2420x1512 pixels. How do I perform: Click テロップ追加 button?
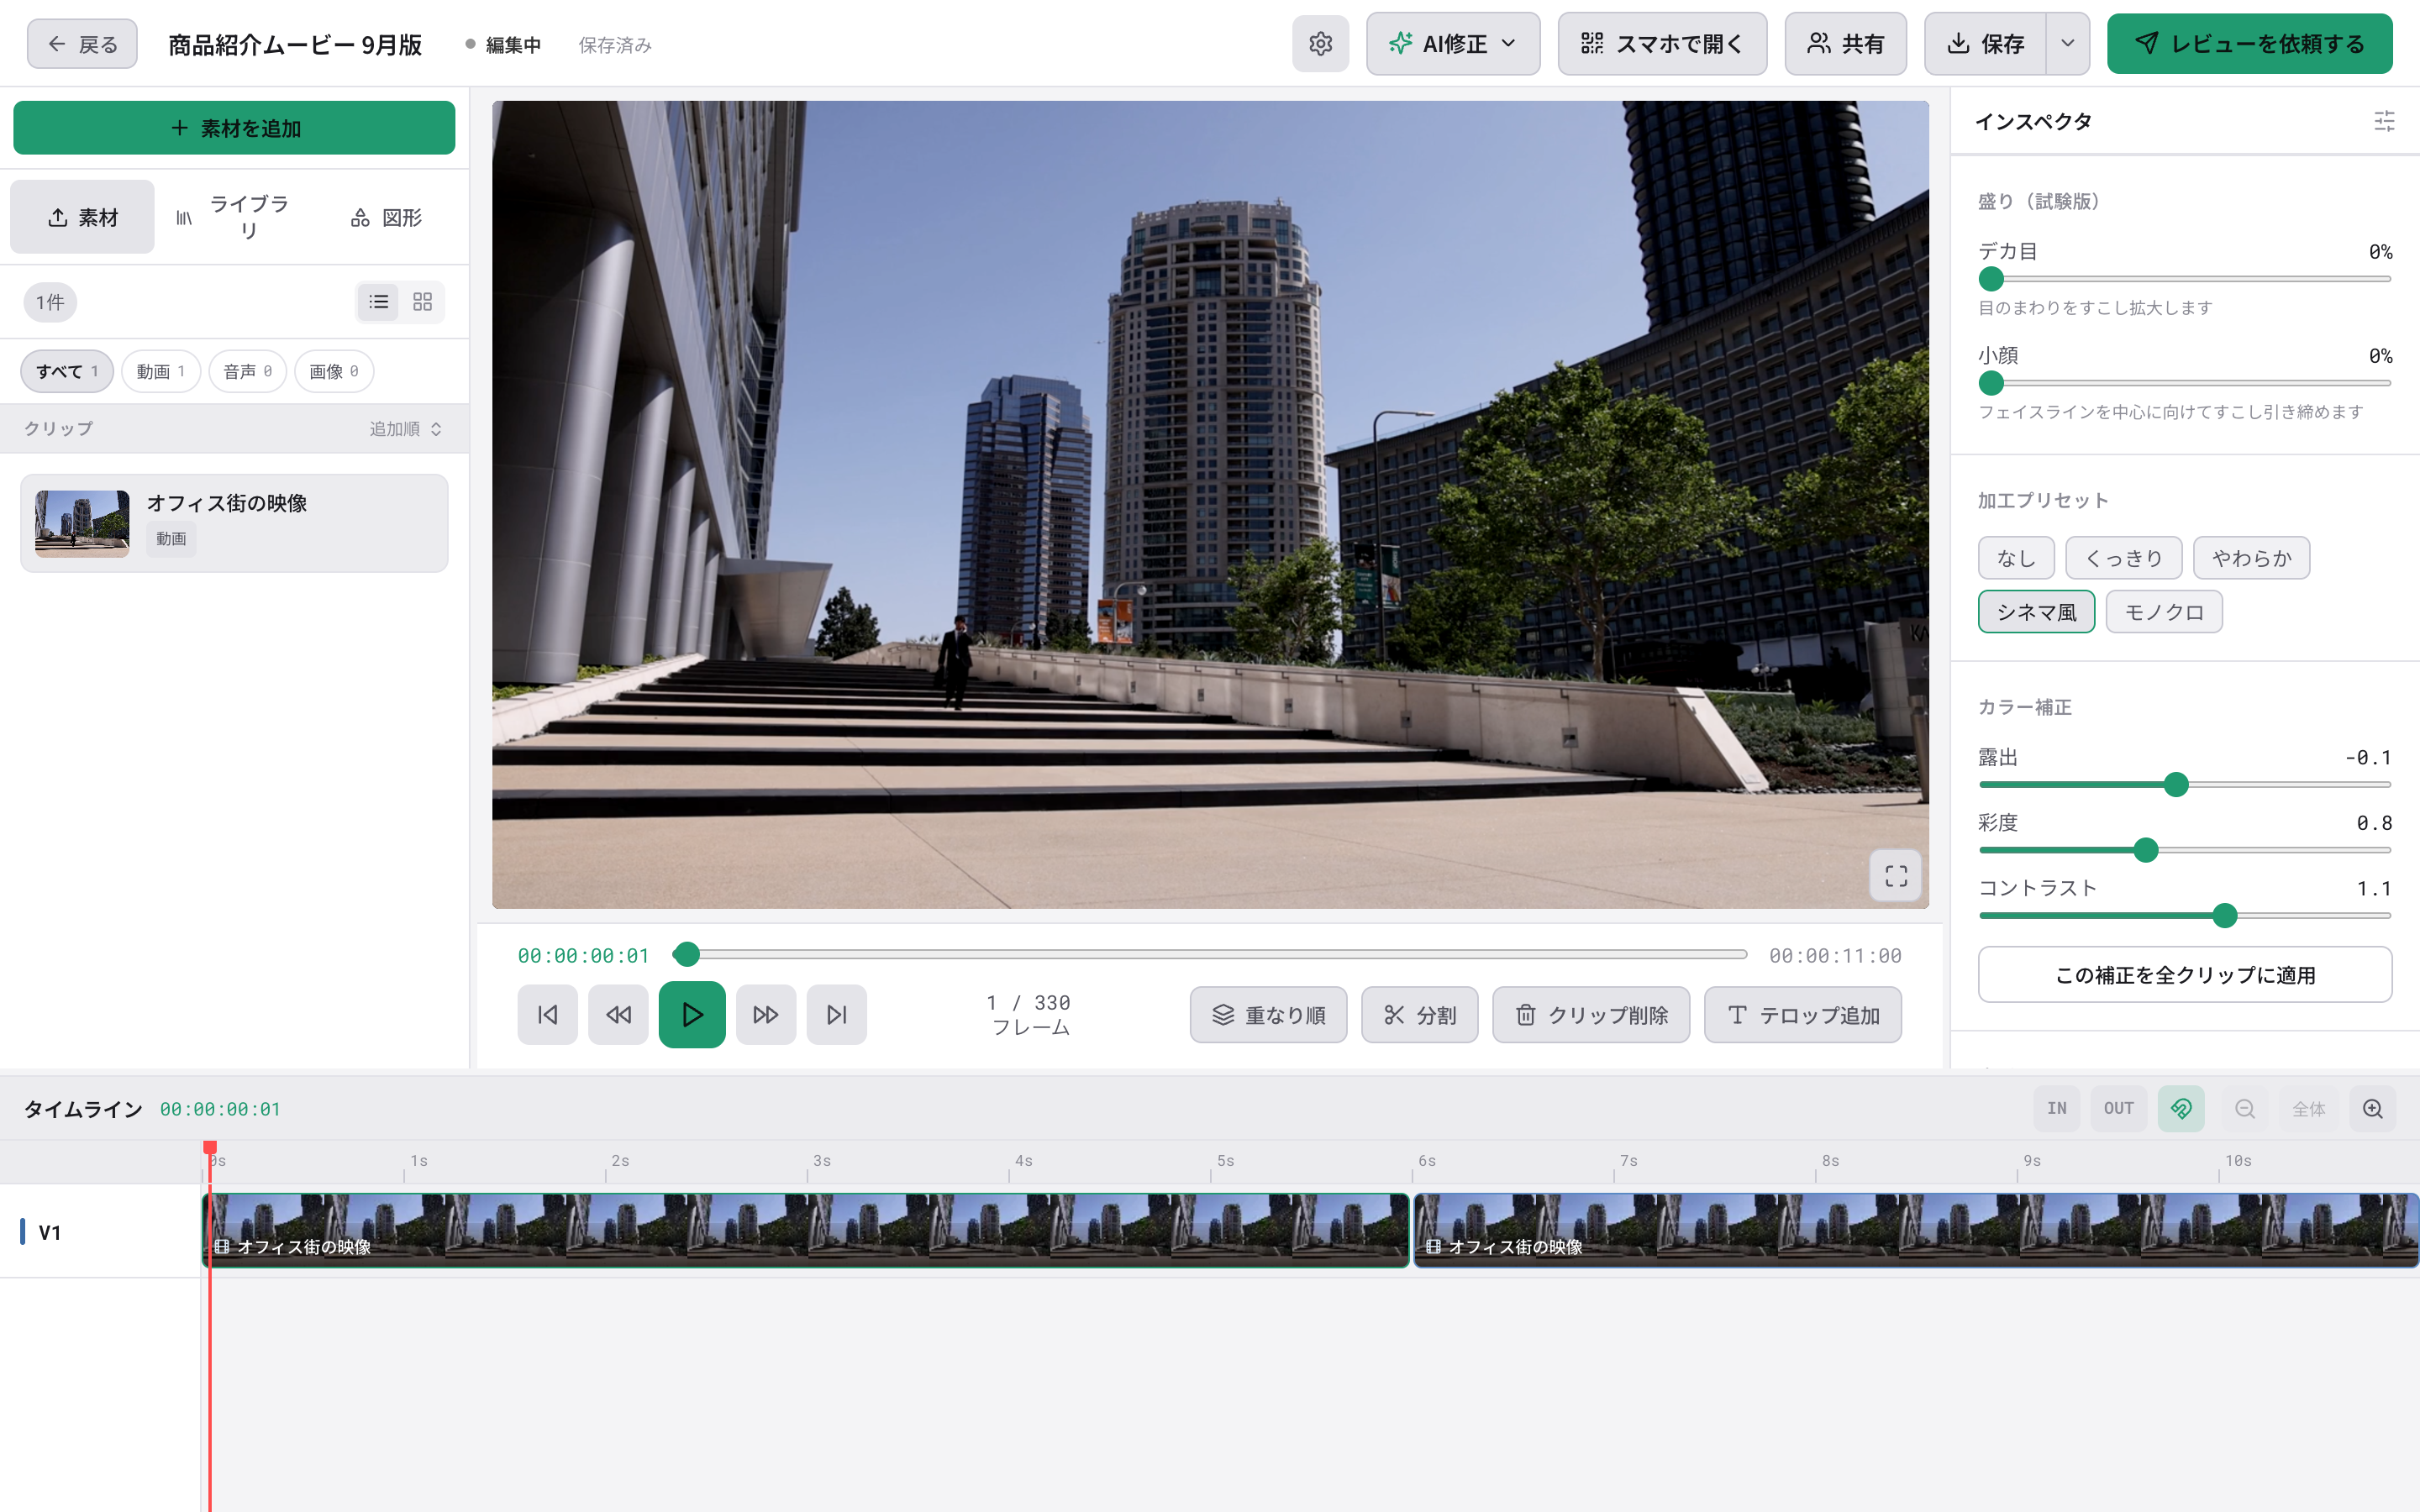1803,1015
